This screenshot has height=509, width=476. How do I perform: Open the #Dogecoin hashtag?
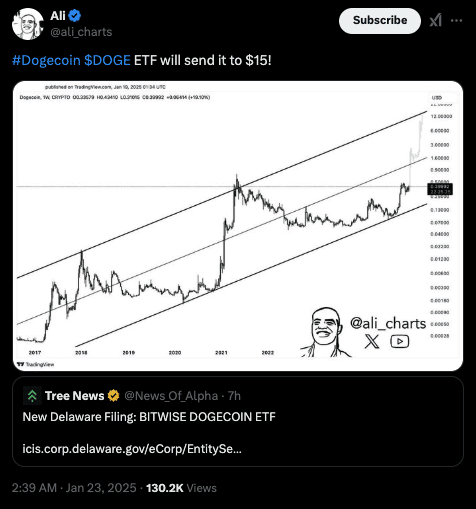point(46,60)
